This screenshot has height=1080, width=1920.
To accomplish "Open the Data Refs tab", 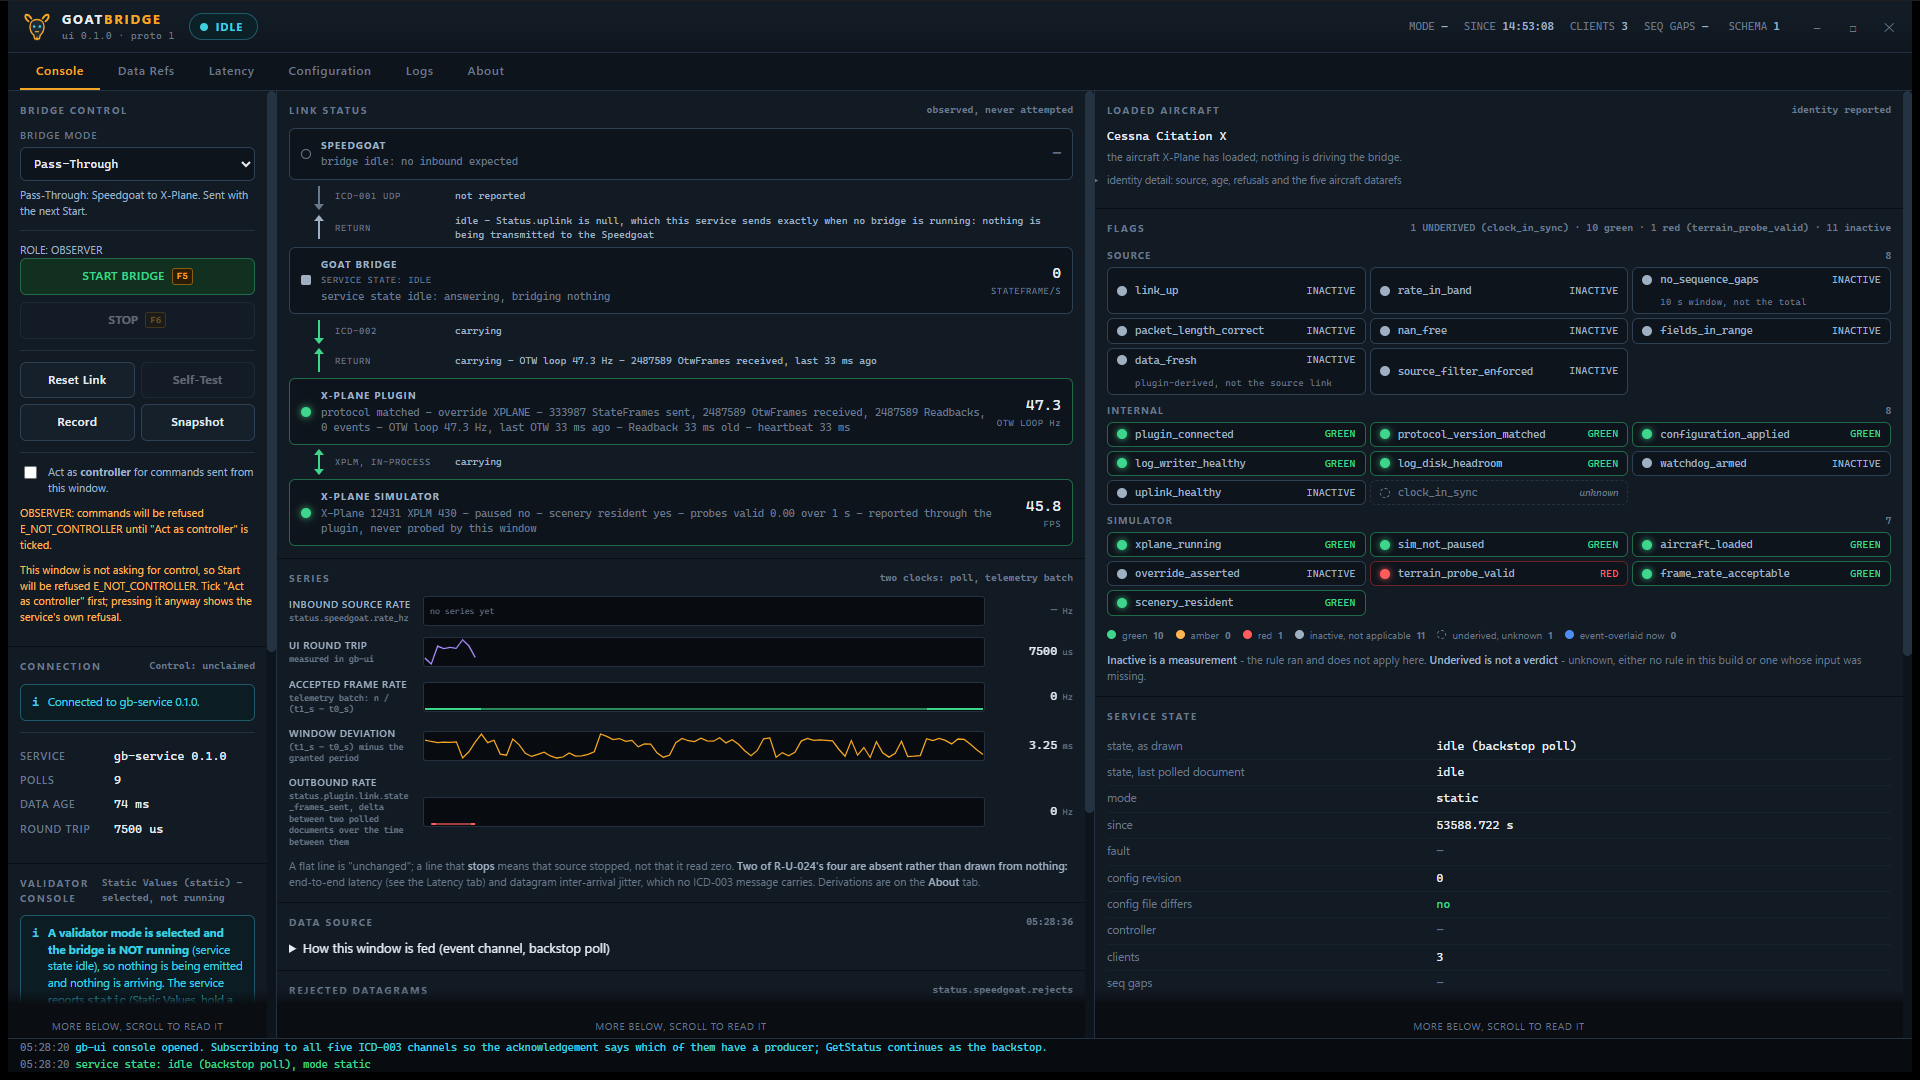I will click(146, 71).
